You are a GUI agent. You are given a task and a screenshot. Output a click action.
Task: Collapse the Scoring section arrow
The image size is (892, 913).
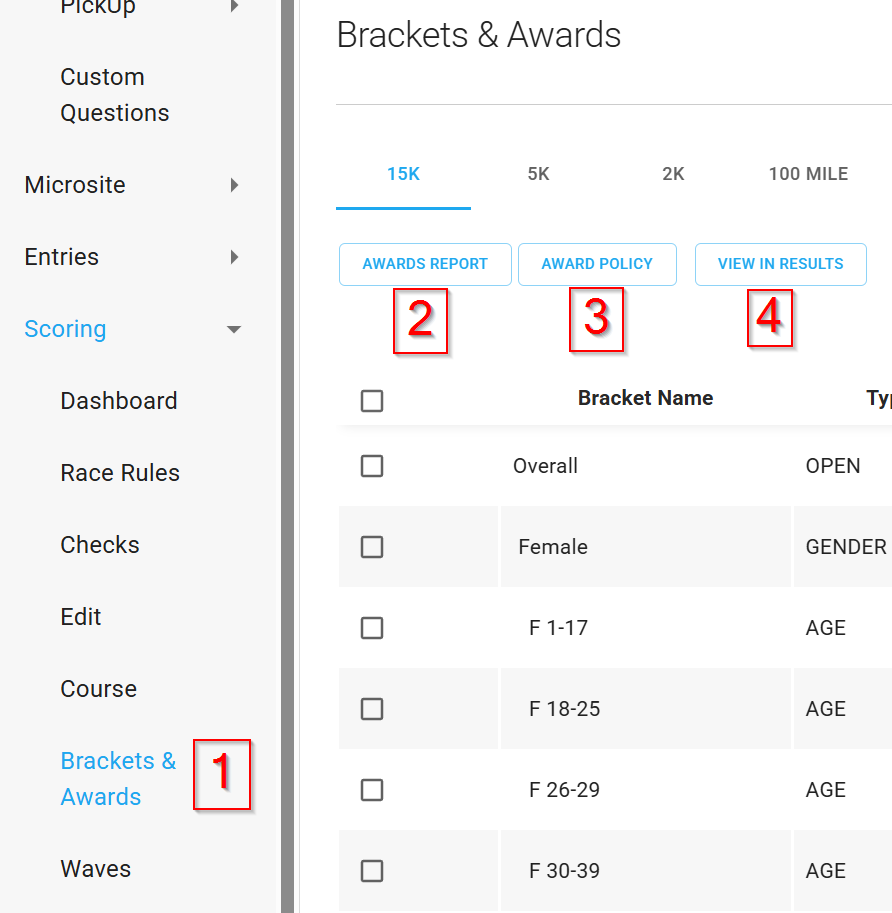pyautogui.click(x=234, y=329)
